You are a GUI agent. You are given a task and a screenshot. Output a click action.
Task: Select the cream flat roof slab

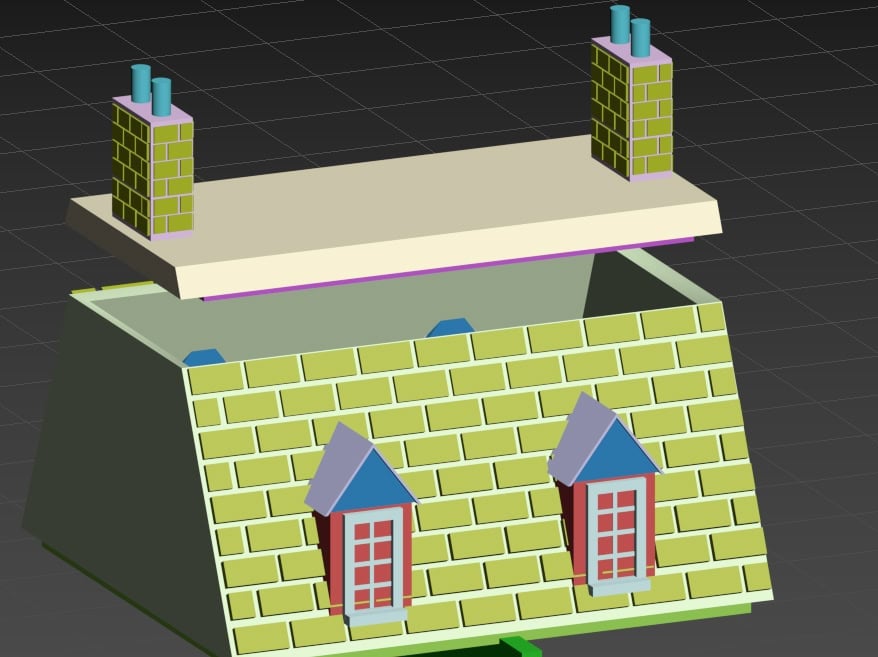click(392, 218)
